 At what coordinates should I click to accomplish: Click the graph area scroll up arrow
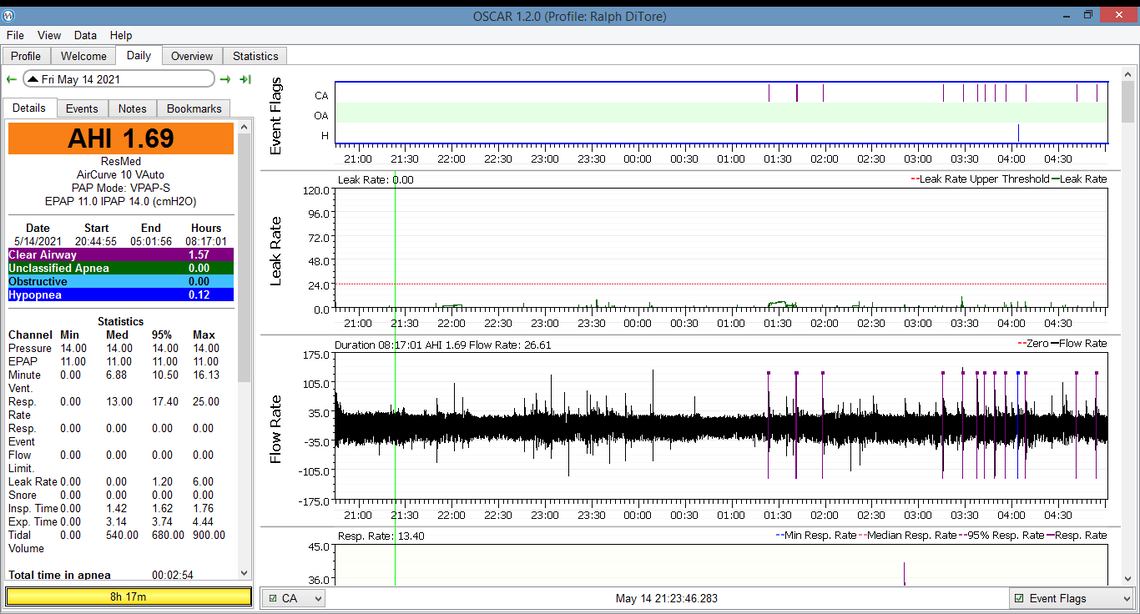pos(1128,74)
